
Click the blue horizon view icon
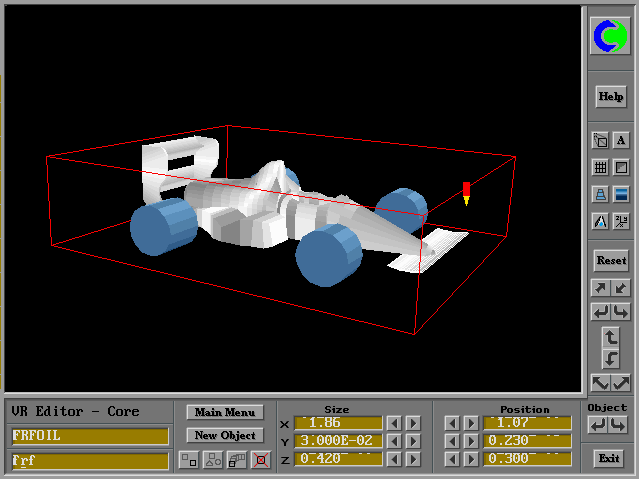pyautogui.click(x=621, y=195)
